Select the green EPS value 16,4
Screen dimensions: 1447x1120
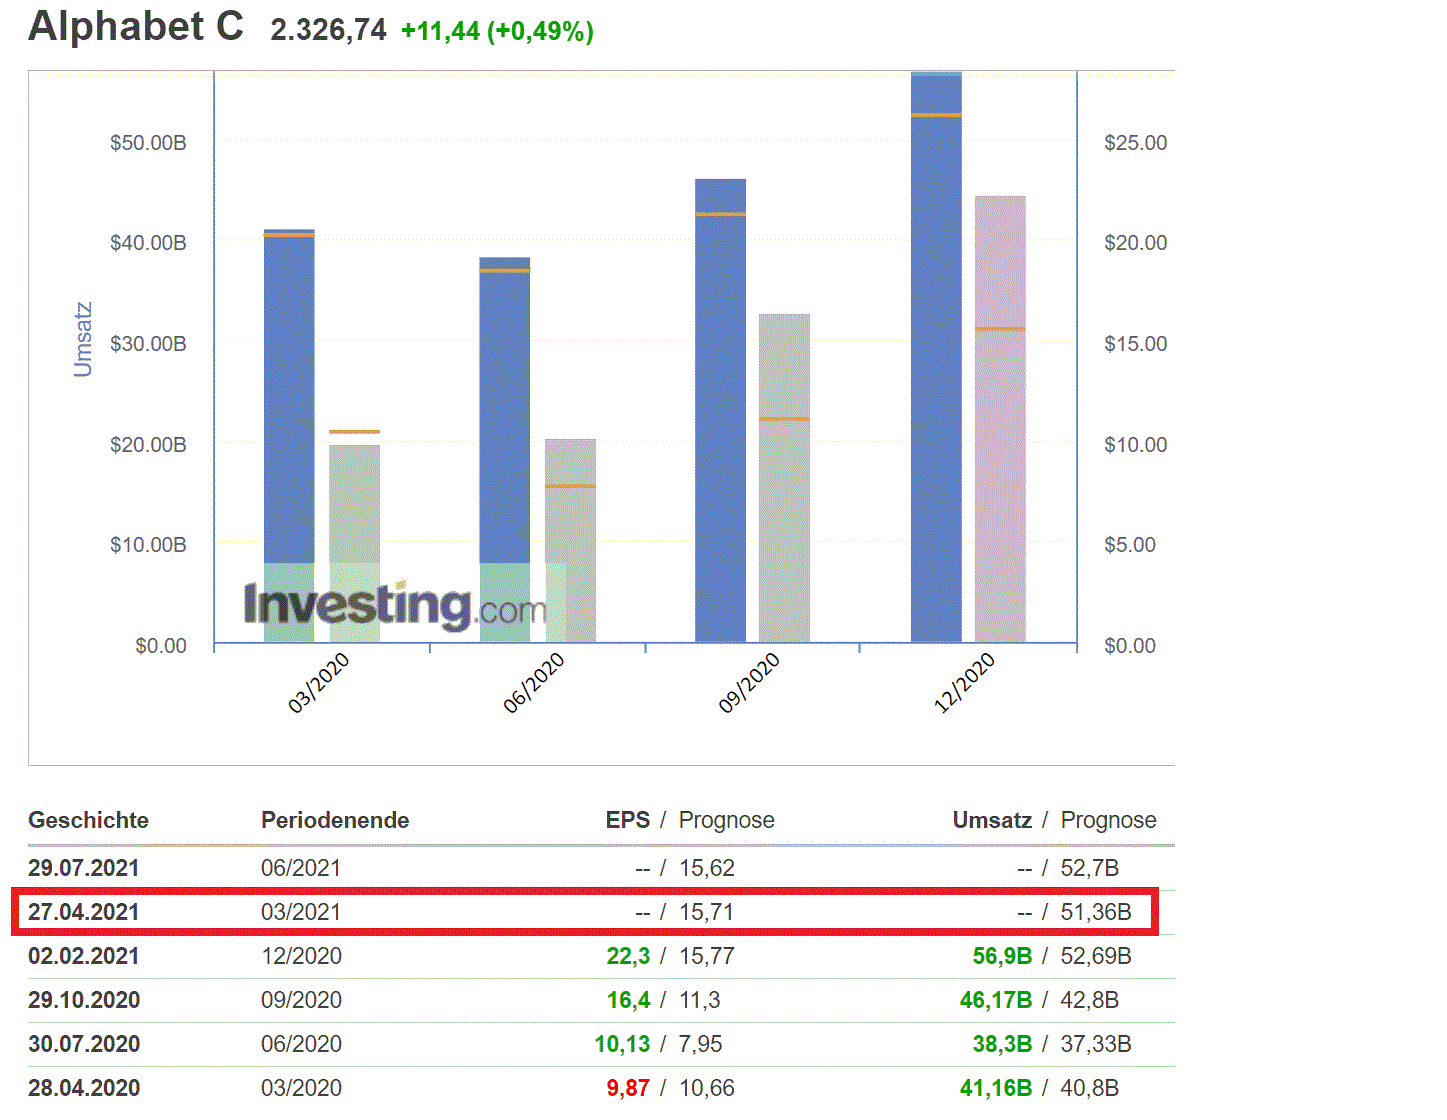628,1000
